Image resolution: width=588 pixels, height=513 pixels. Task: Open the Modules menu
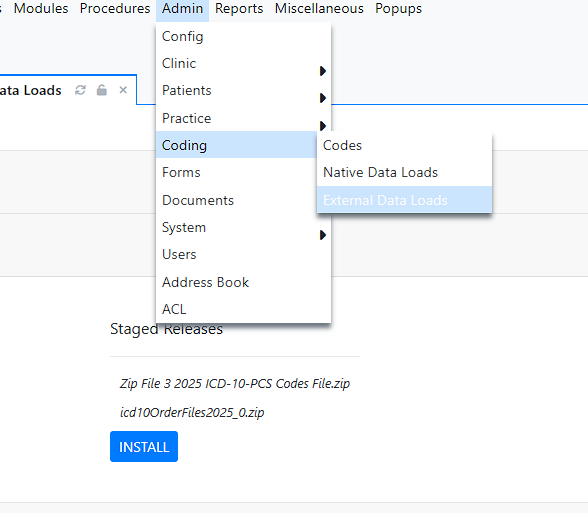pos(41,9)
